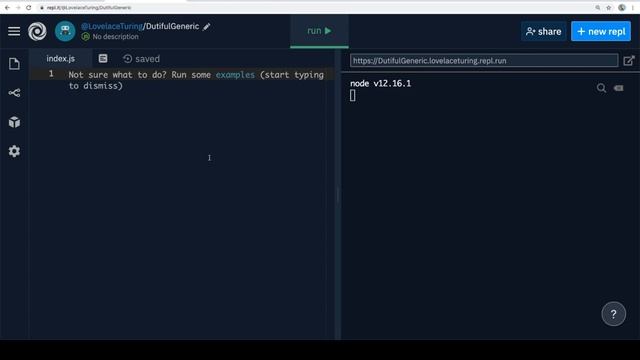Open the Settings gear in sidebar

14,151
